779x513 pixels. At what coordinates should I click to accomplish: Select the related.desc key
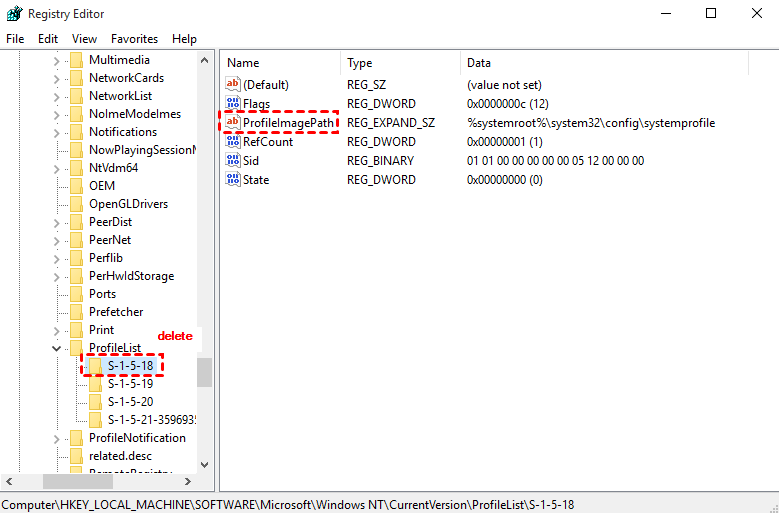point(120,456)
